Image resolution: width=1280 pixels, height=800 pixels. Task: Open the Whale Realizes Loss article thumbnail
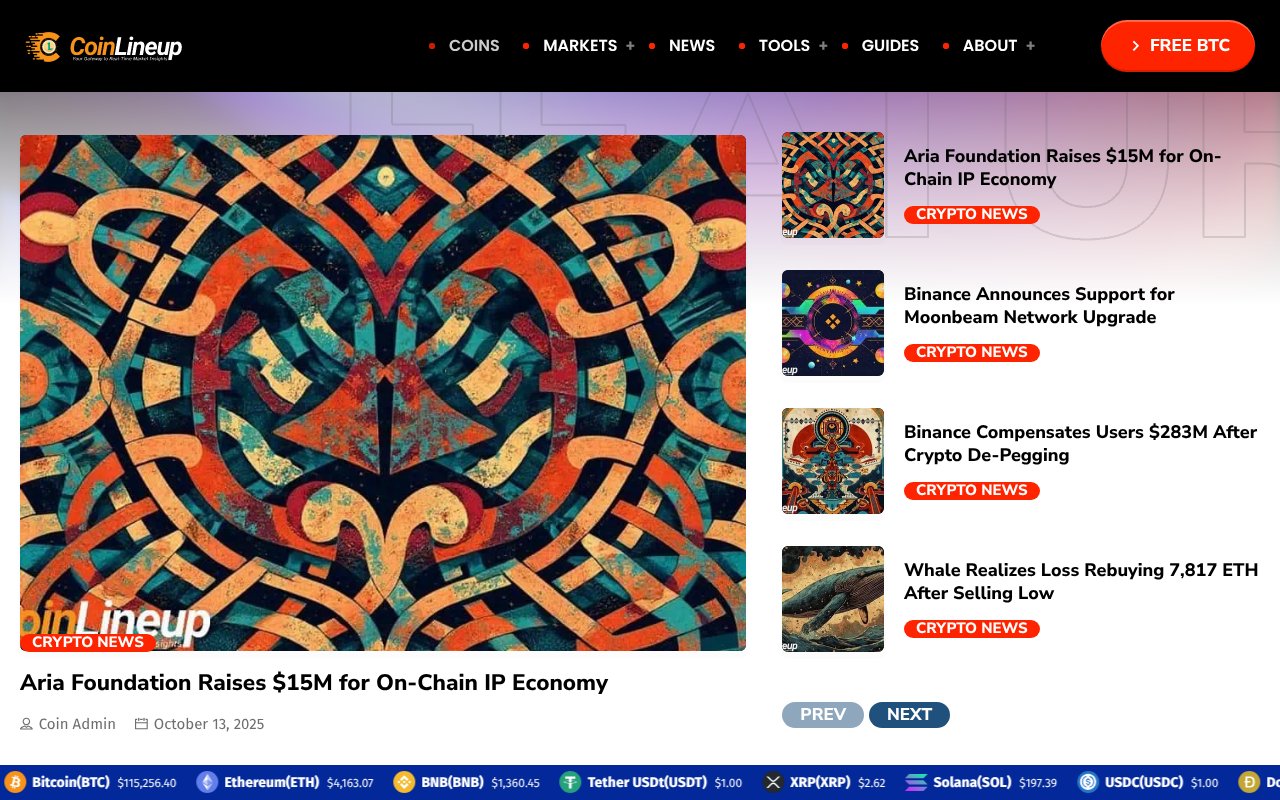click(x=833, y=599)
